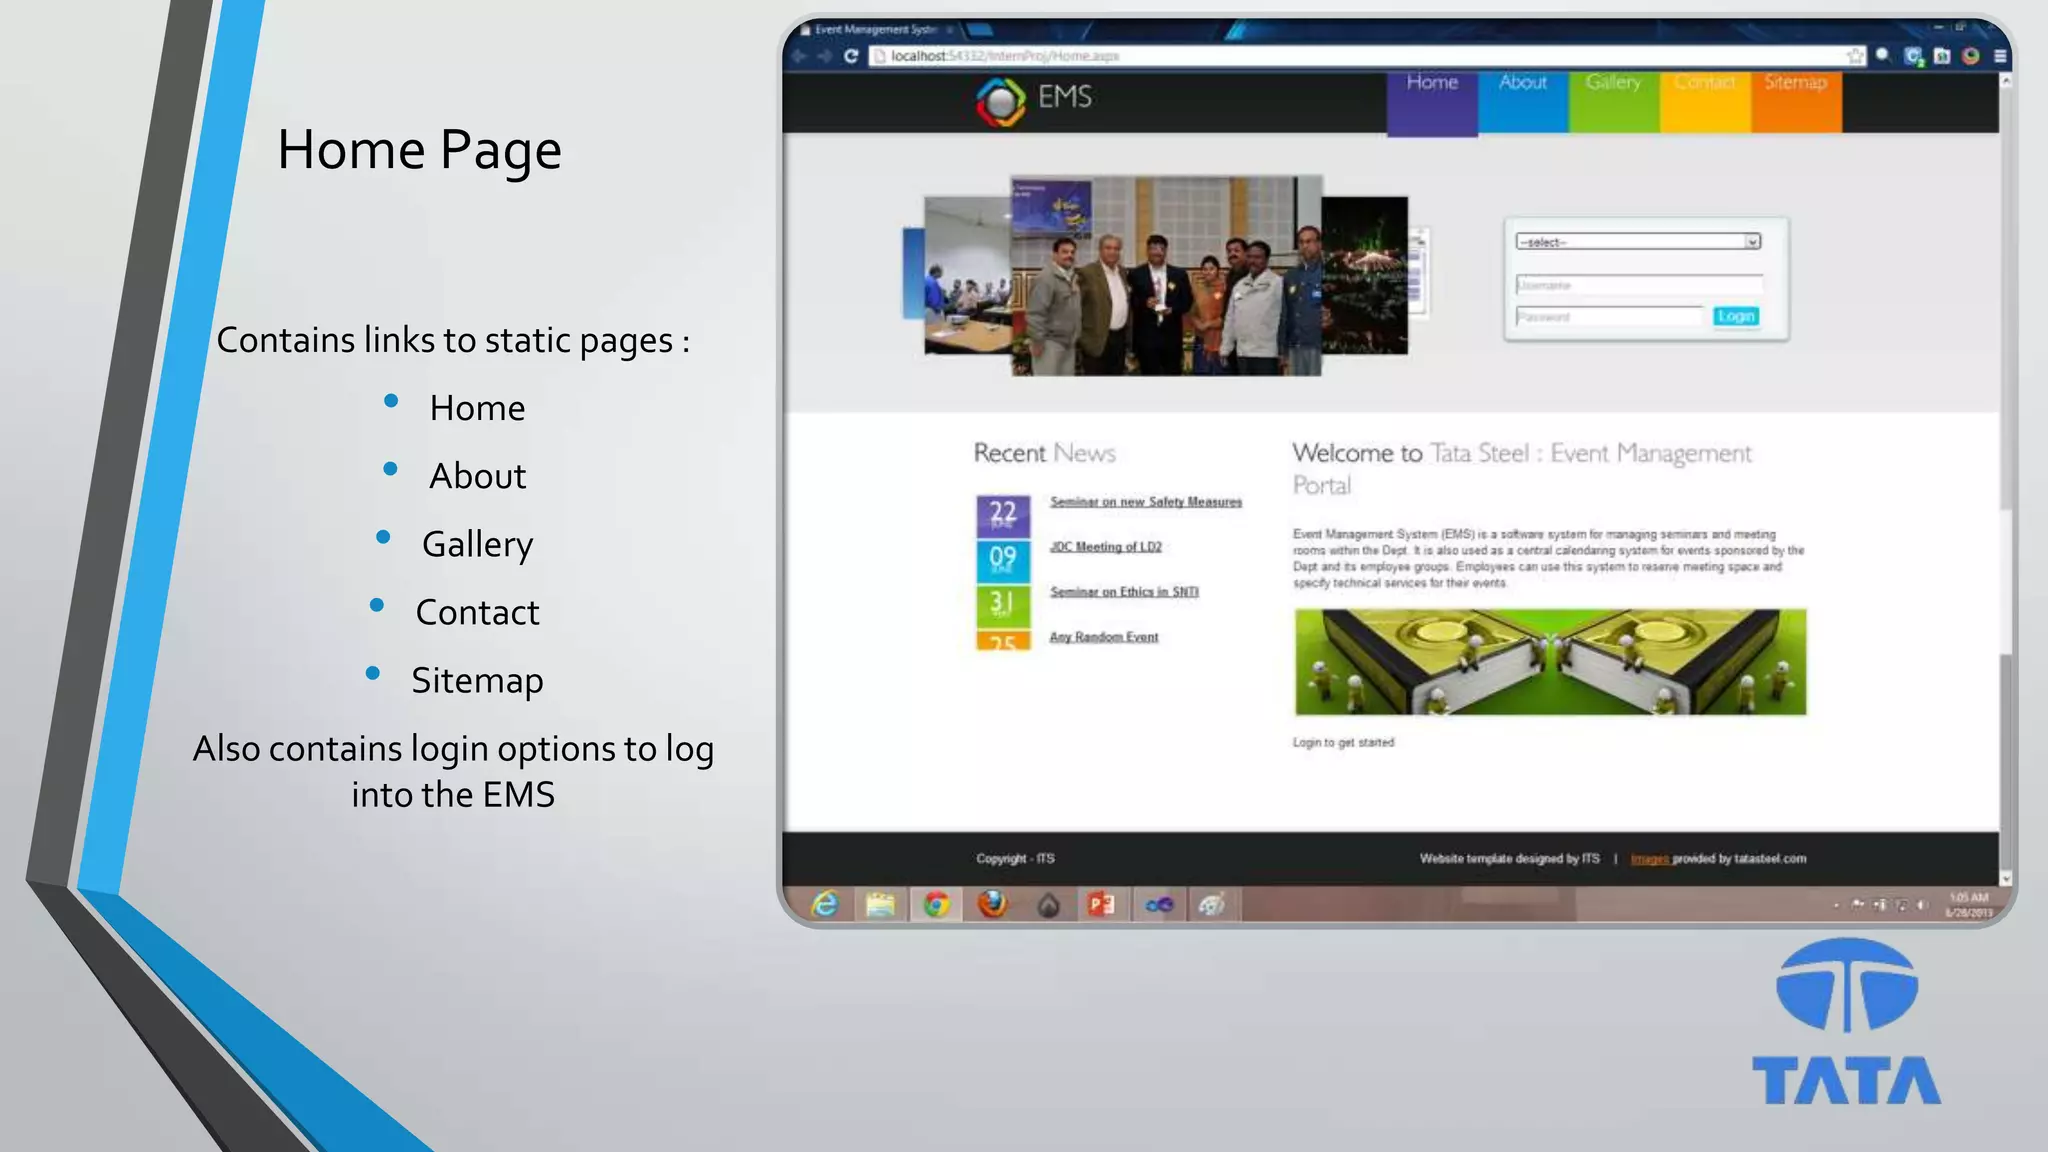Focus the Password input field
Viewport: 2048px width, 1152px height.
tap(1609, 316)
